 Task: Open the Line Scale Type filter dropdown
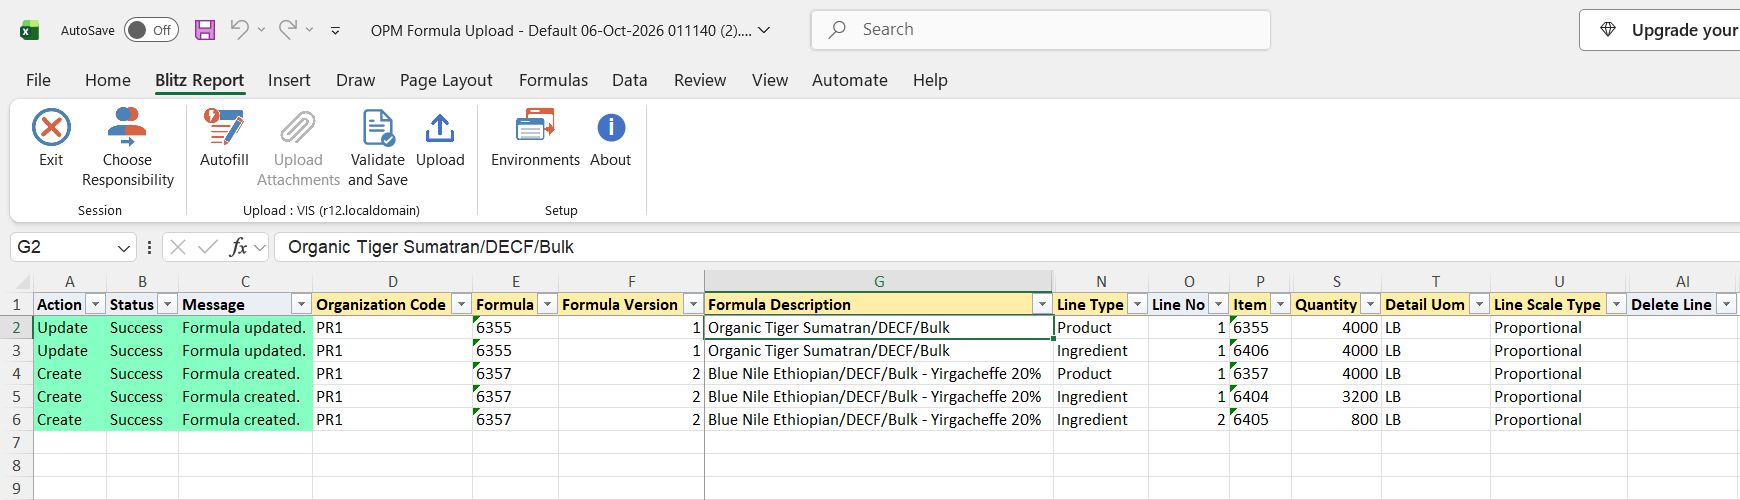[1616, 304]
